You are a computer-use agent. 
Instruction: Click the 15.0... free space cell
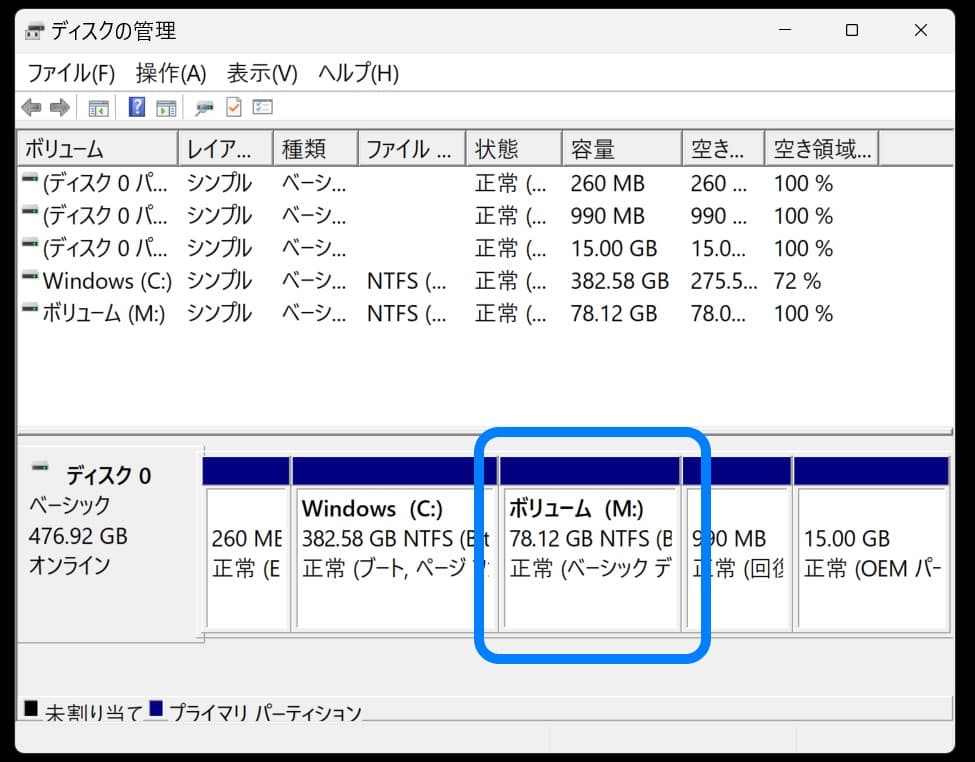(x=718, y=248)
